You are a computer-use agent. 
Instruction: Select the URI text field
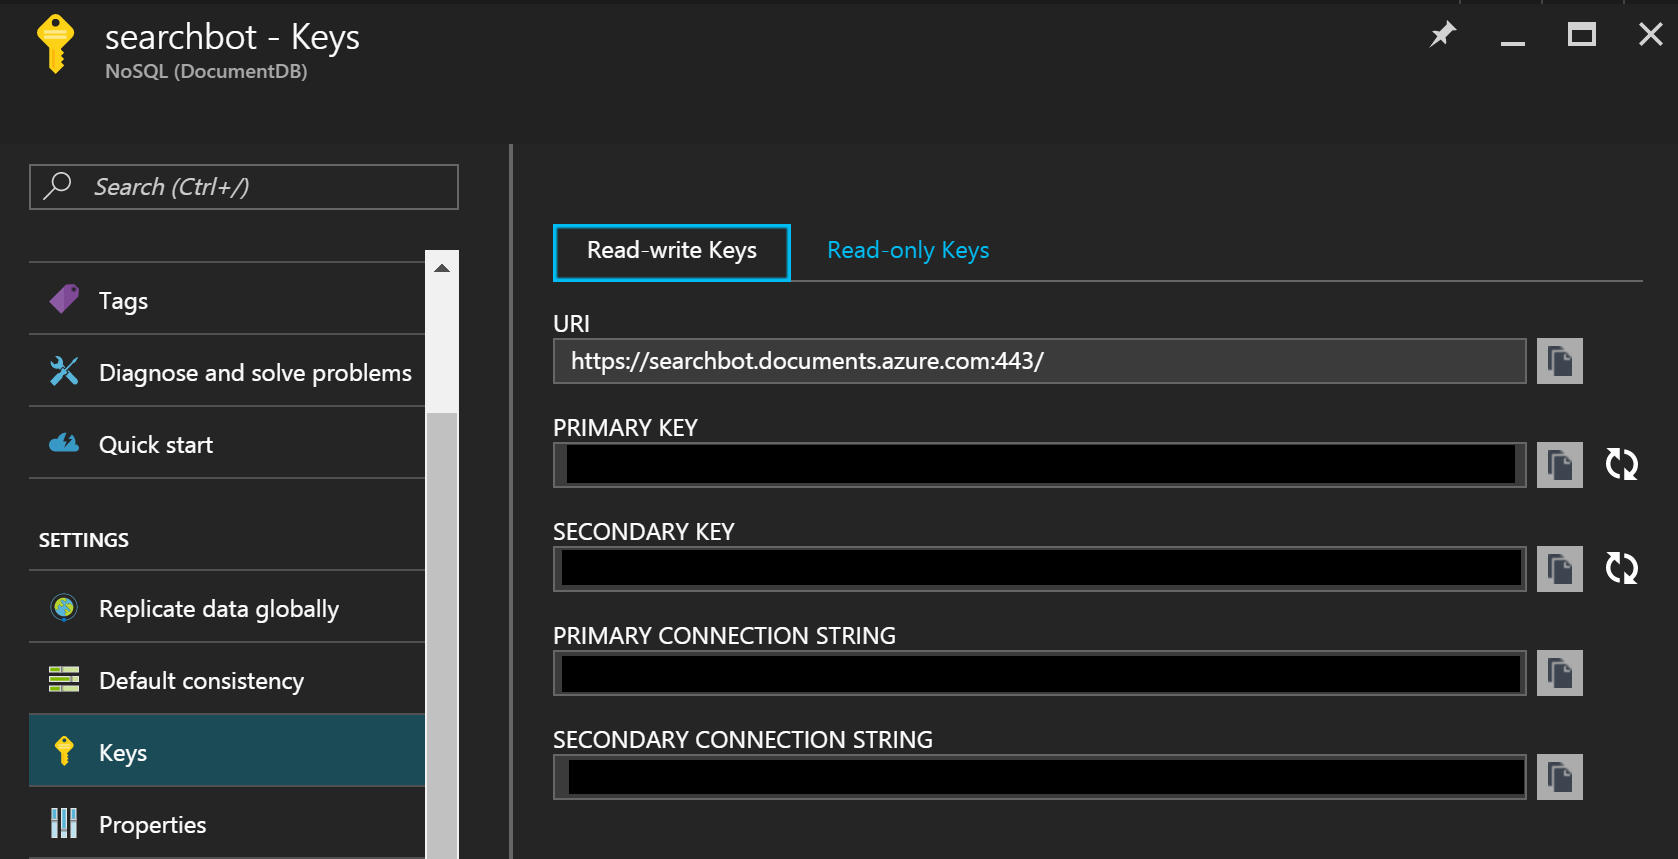pyautogui.click(x=1040, y=361)
